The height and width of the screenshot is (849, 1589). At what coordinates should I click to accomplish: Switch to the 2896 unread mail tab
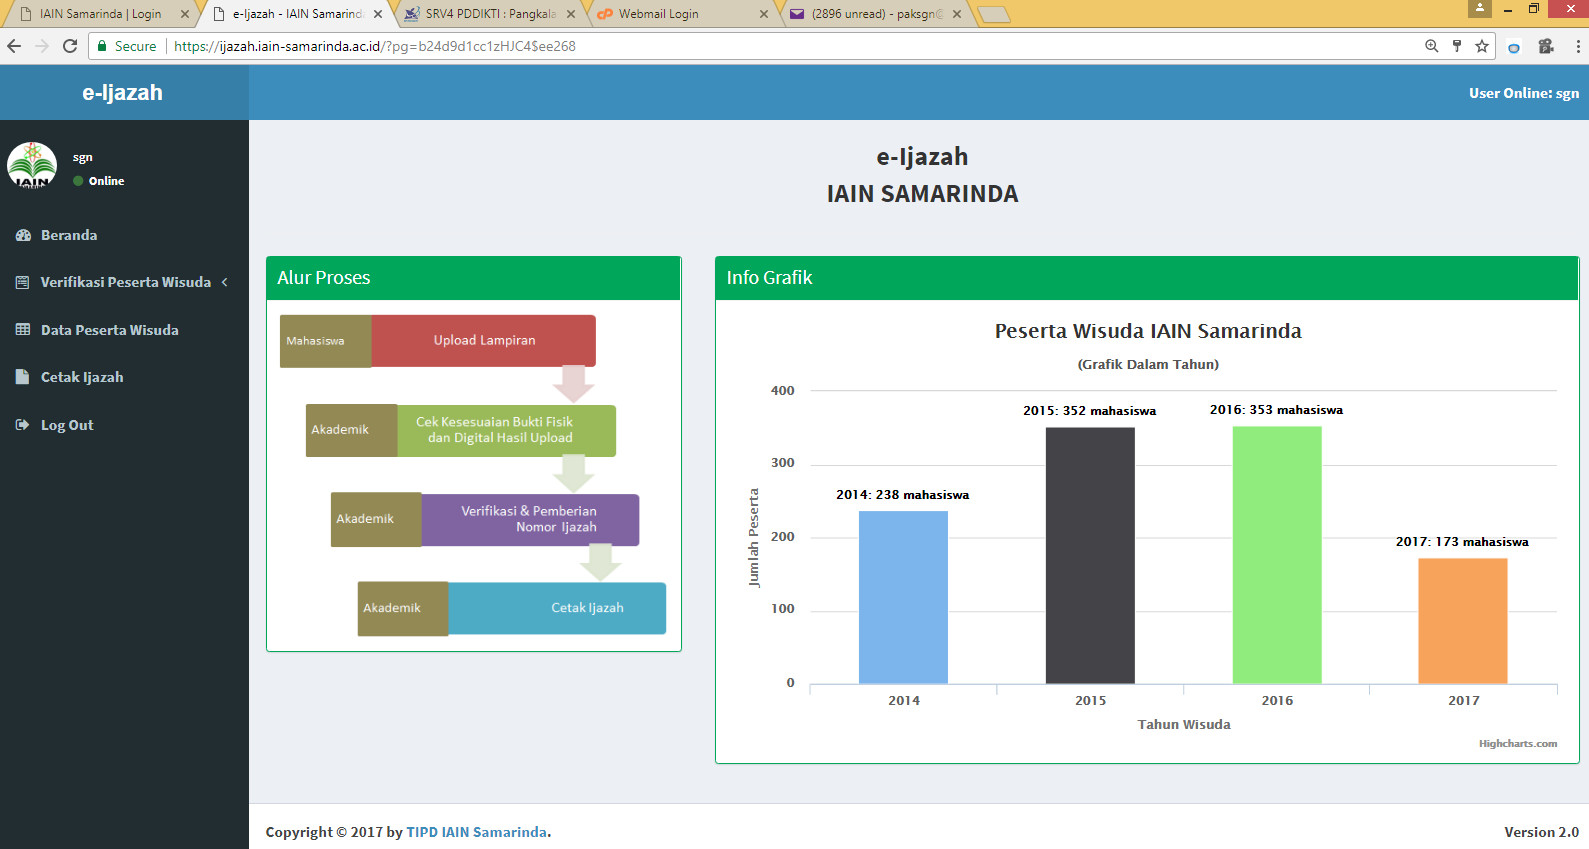click(x=876, y=14)
